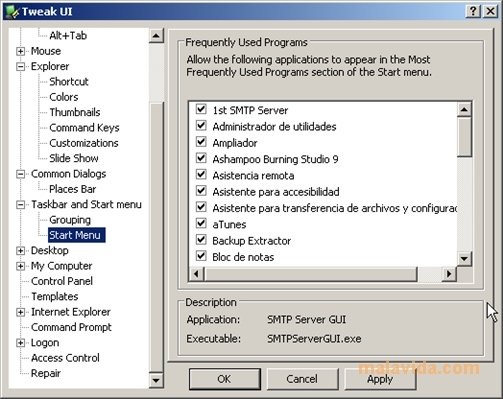Image resolution: width=503 pixels, height=399 pixels.
Task: Expand the Internet Explorer node
Action: click(21, 312)
